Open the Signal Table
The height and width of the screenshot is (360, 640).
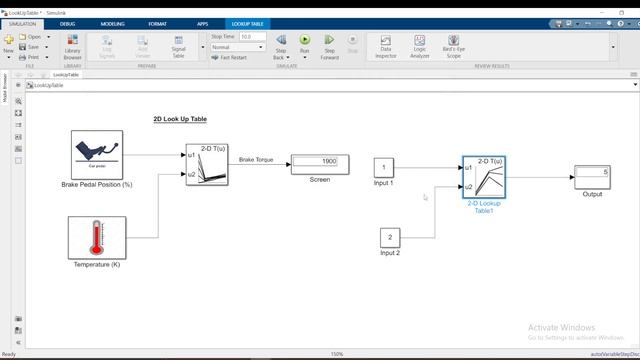[178, 47]
